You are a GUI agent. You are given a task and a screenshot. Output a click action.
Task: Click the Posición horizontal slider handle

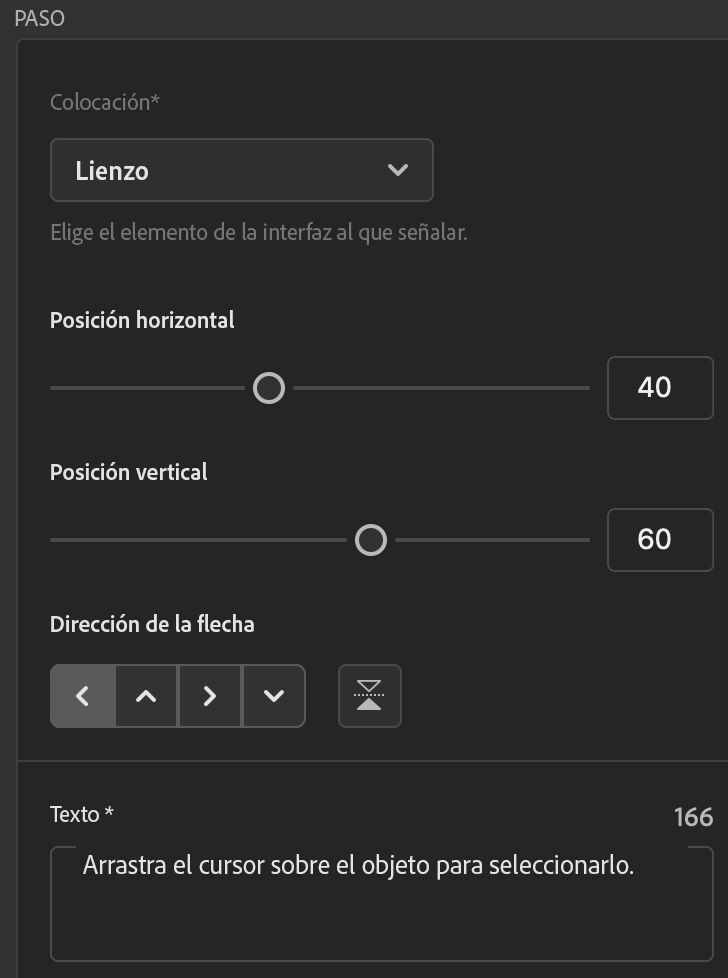[269, 388]
